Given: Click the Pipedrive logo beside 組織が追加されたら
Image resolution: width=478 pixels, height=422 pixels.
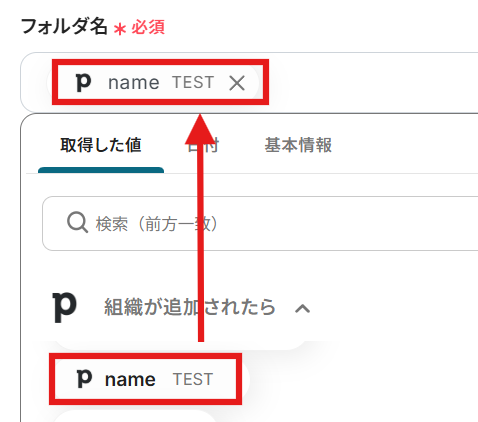Looking at the screenshot, I should click(65, 307).
